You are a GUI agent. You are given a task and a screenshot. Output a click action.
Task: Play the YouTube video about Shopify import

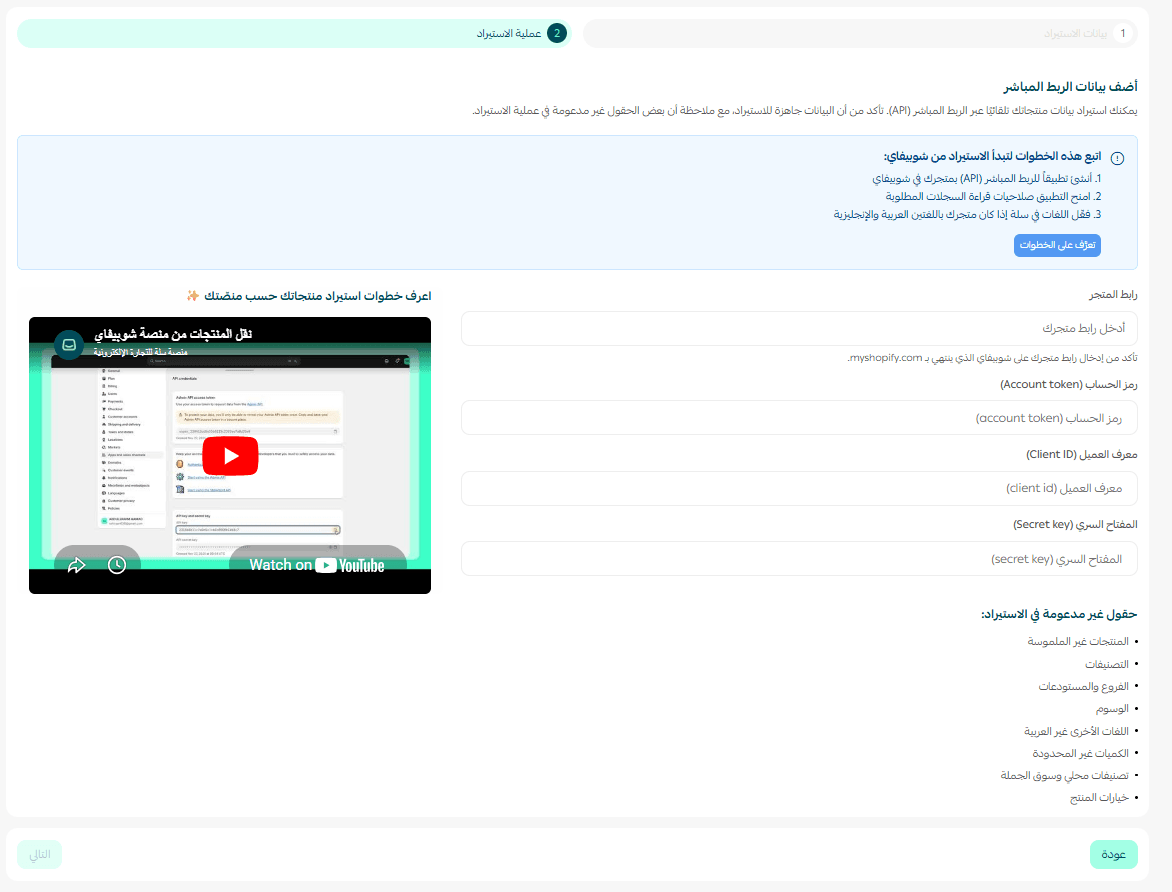(x=231, y=456)
